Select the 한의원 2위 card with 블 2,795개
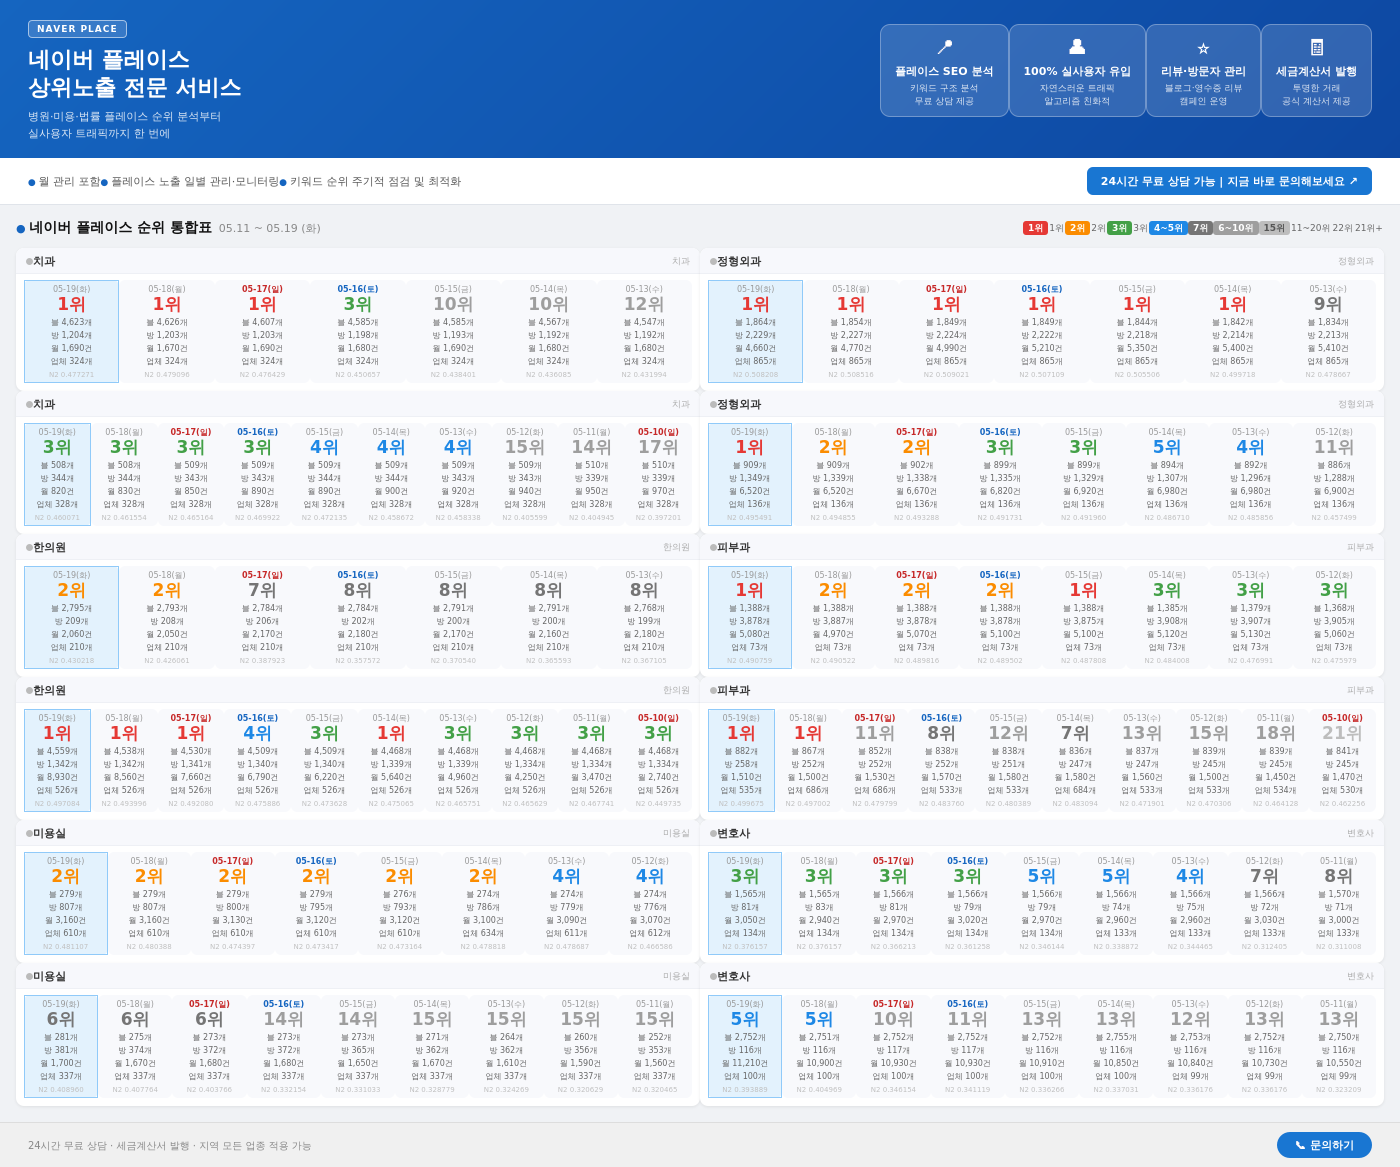1400x1167 pixels. (71, 617)
